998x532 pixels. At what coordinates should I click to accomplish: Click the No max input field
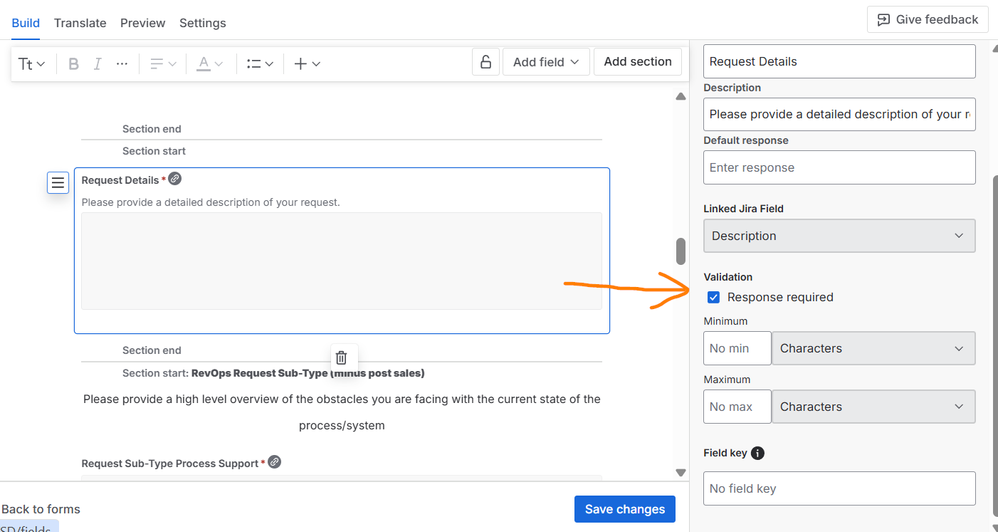pyautogui.click(x=737, y=407)
